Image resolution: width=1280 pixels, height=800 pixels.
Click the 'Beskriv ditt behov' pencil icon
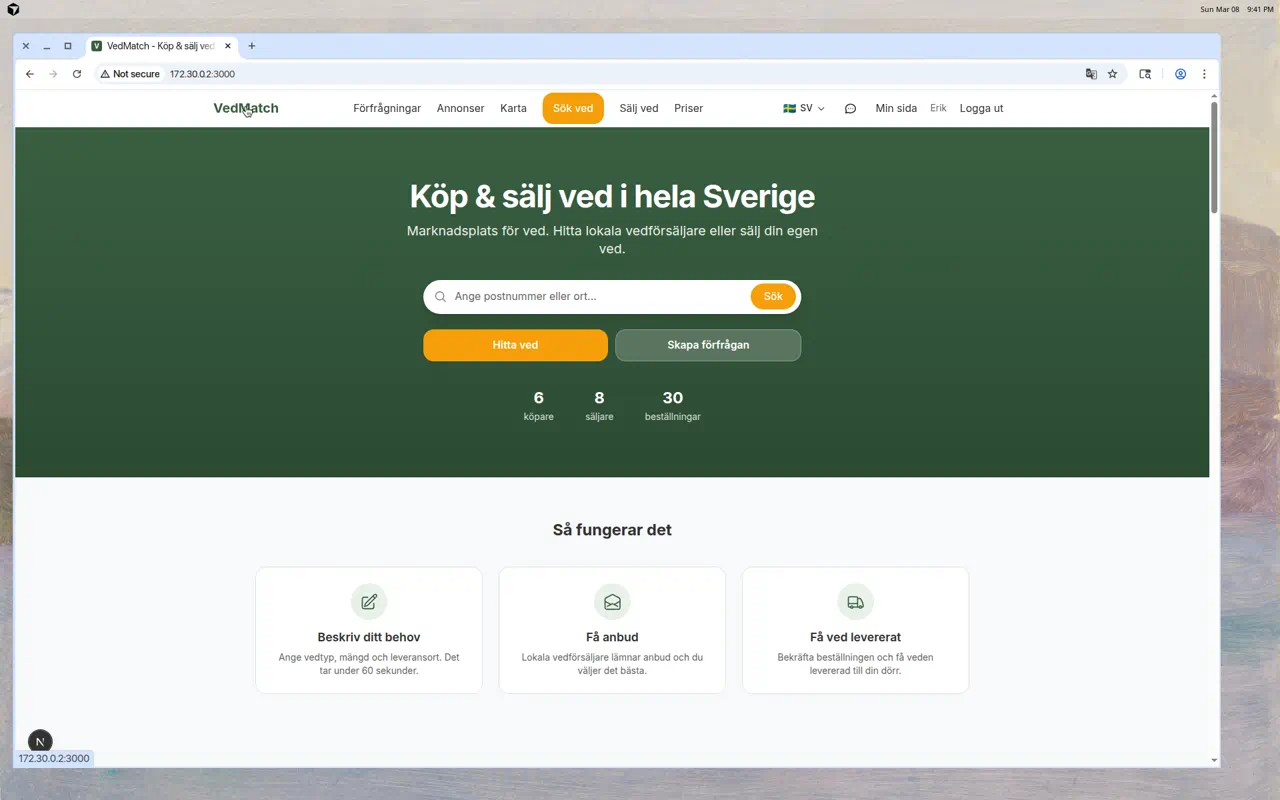tap(368, 601)
